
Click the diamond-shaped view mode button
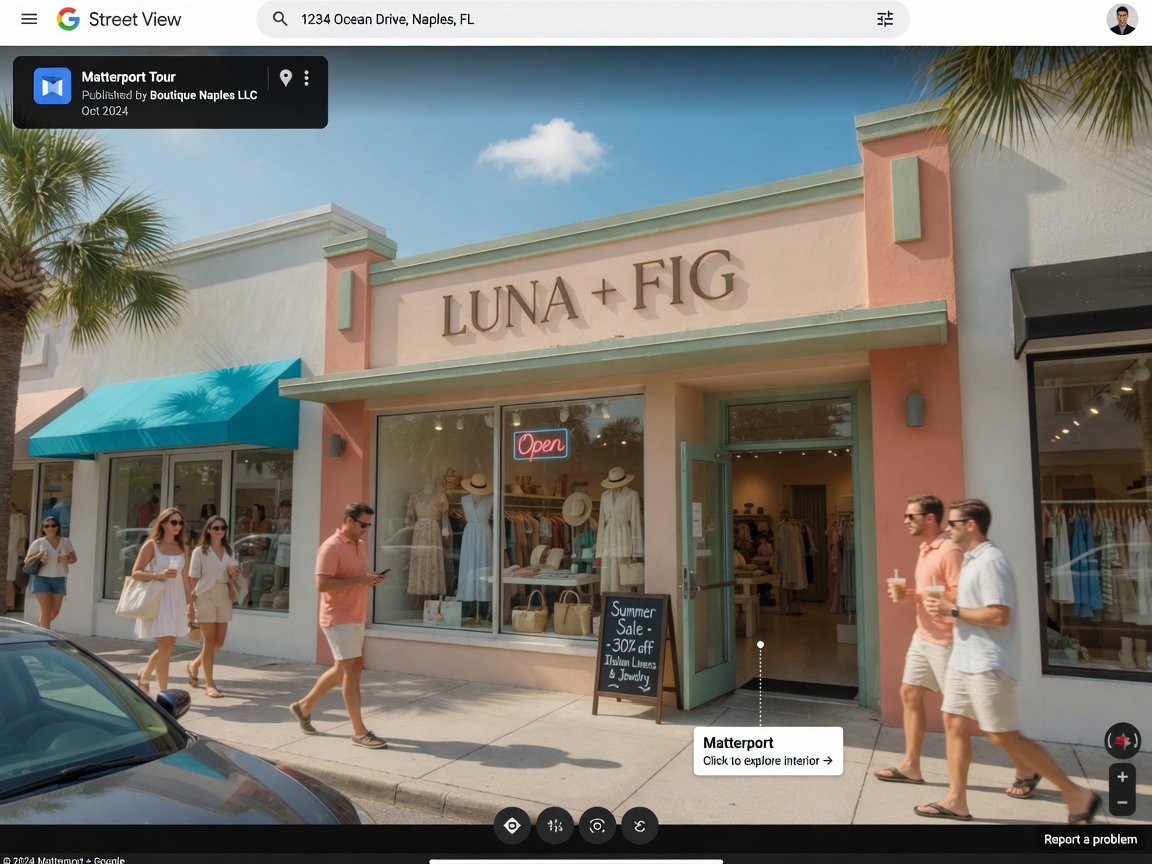(512, 826)
